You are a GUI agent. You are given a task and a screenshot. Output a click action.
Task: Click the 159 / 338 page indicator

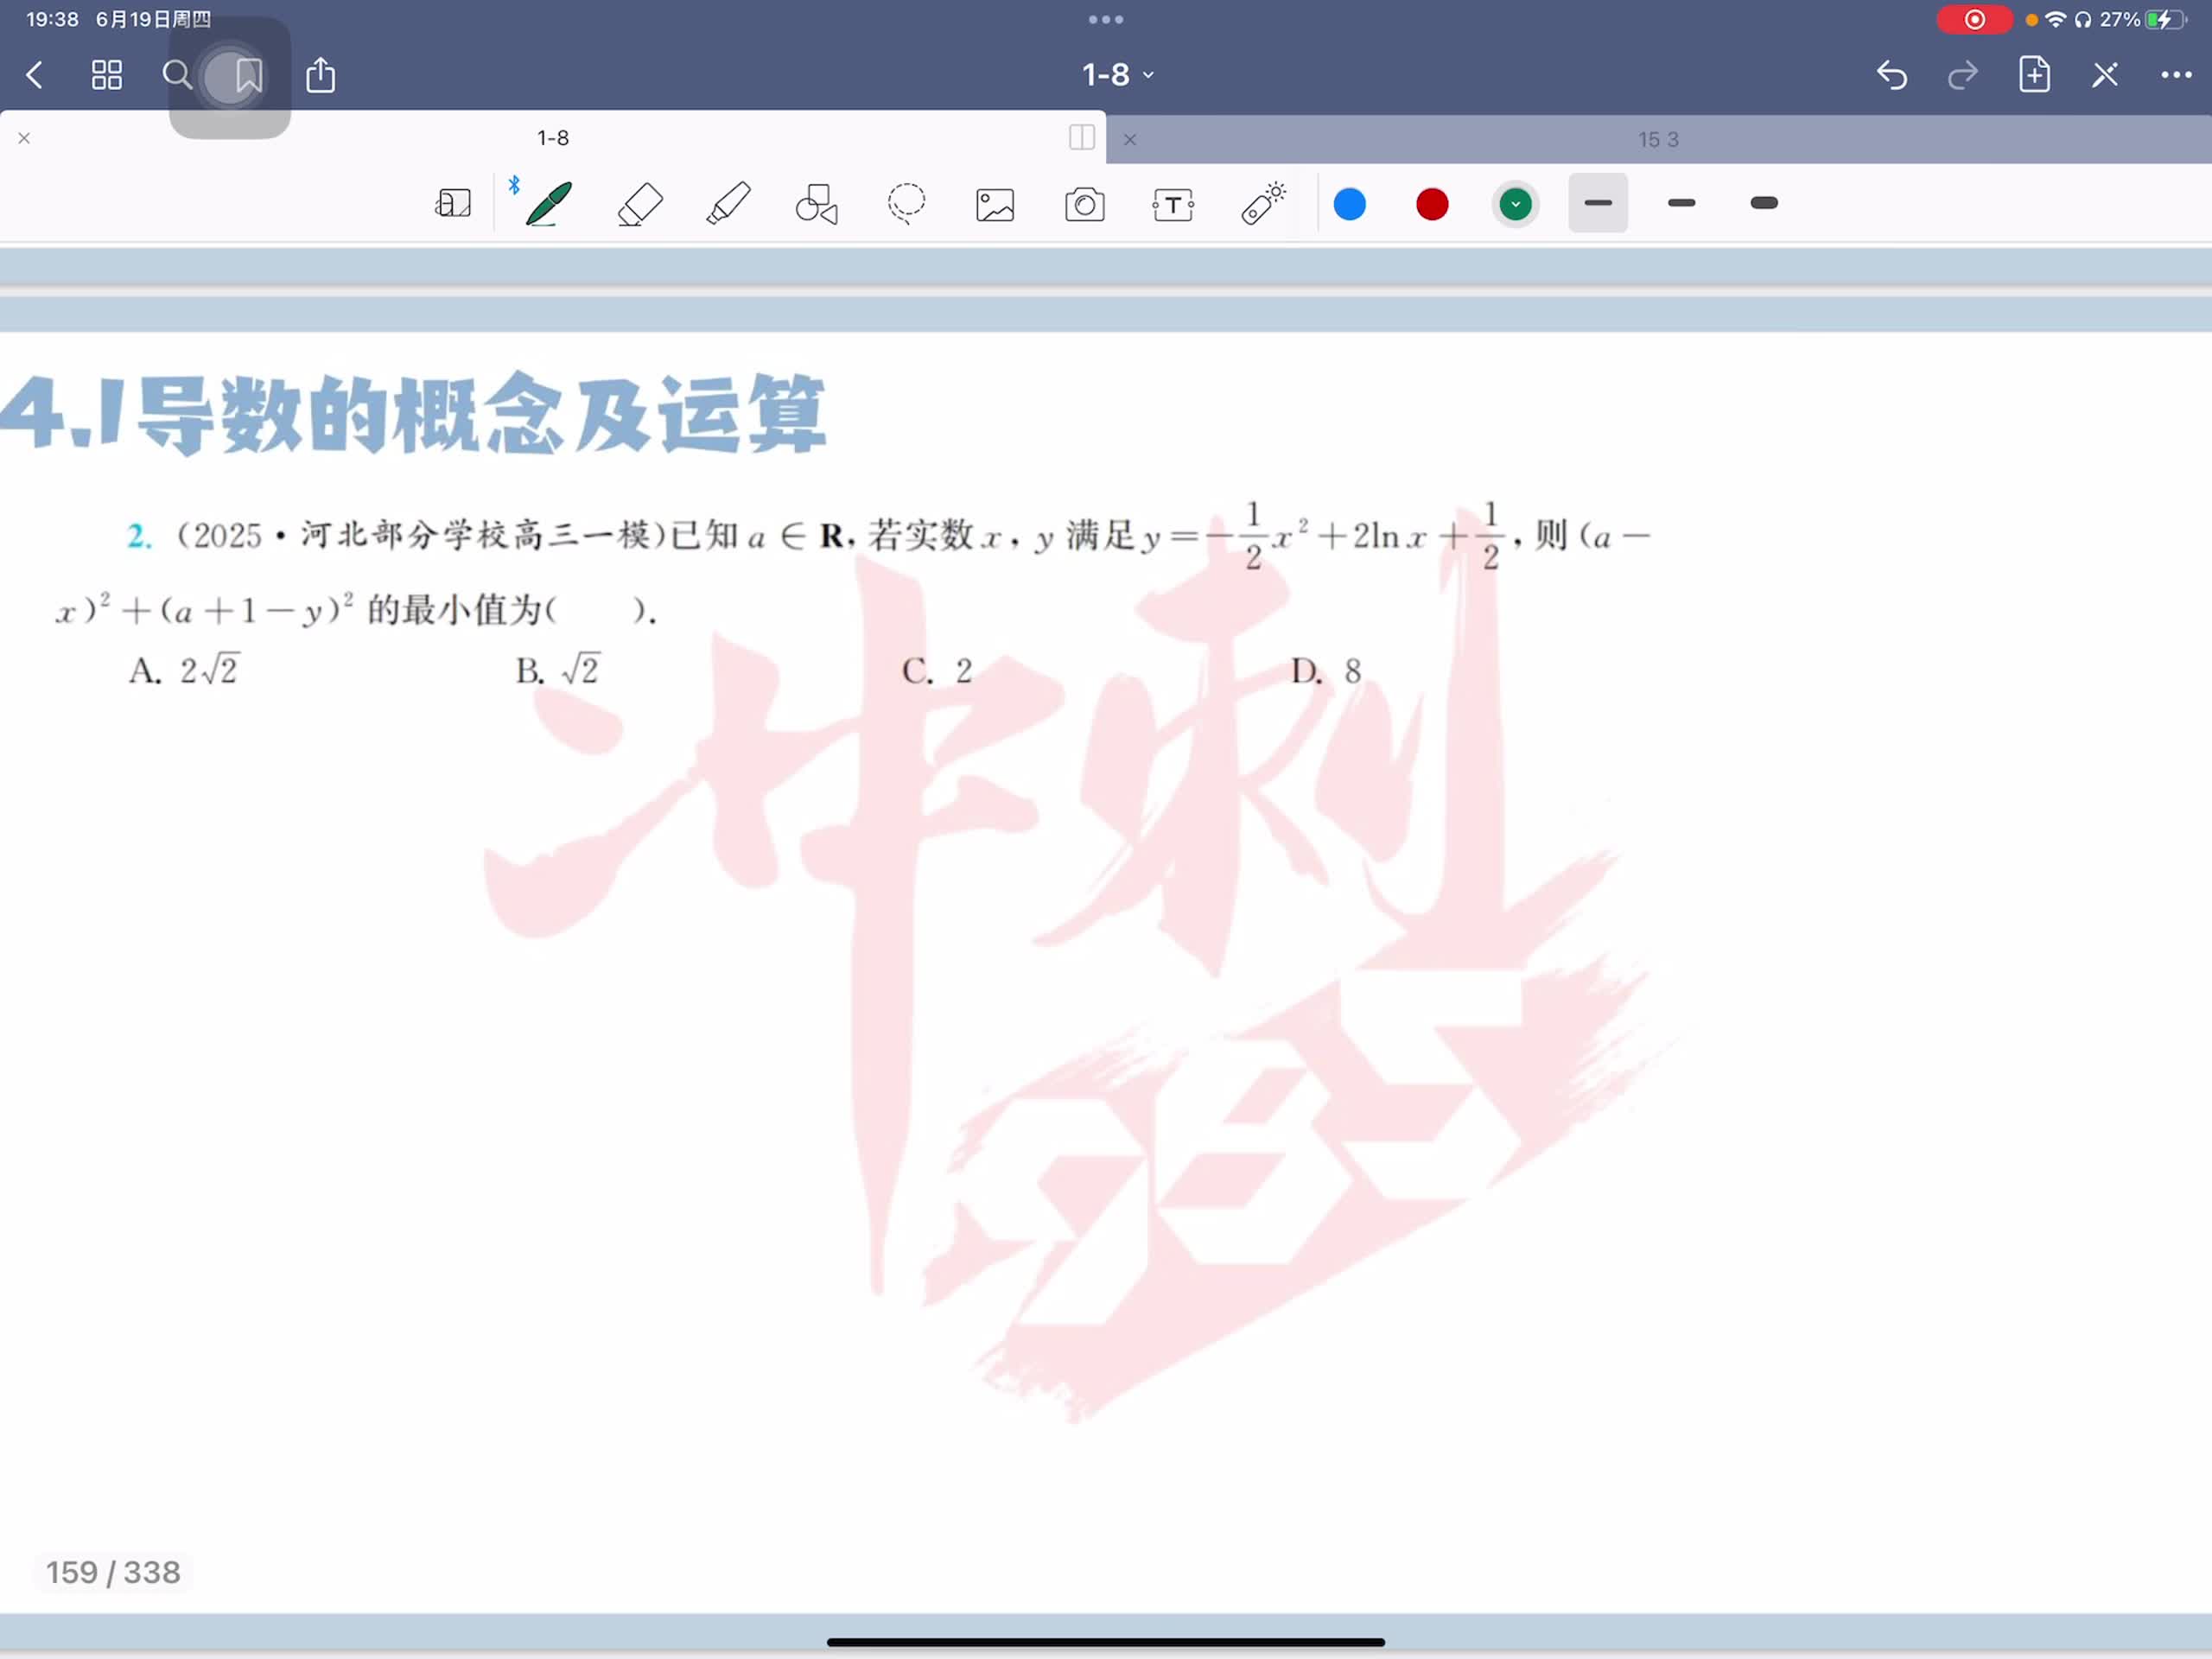click(113, 1572)
